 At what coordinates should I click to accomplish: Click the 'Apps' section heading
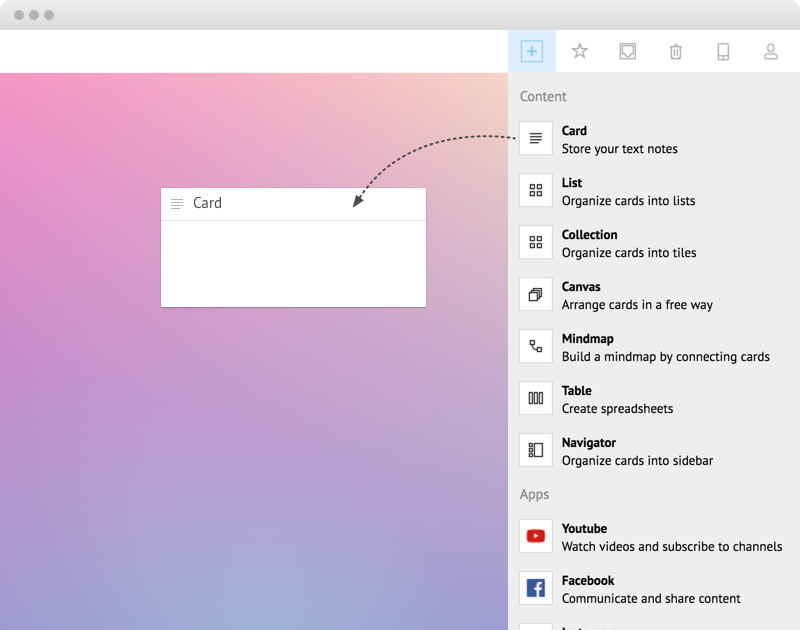tap(534, 495)
